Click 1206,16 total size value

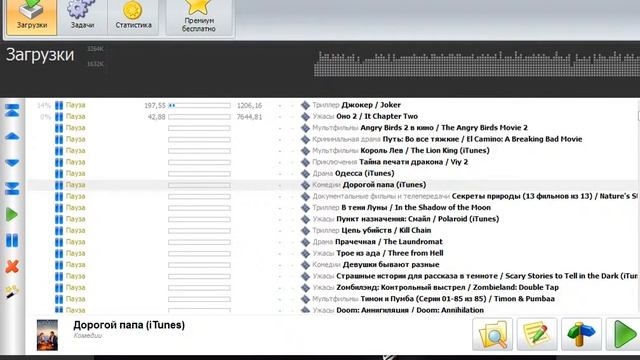click(x=249, y=105)
